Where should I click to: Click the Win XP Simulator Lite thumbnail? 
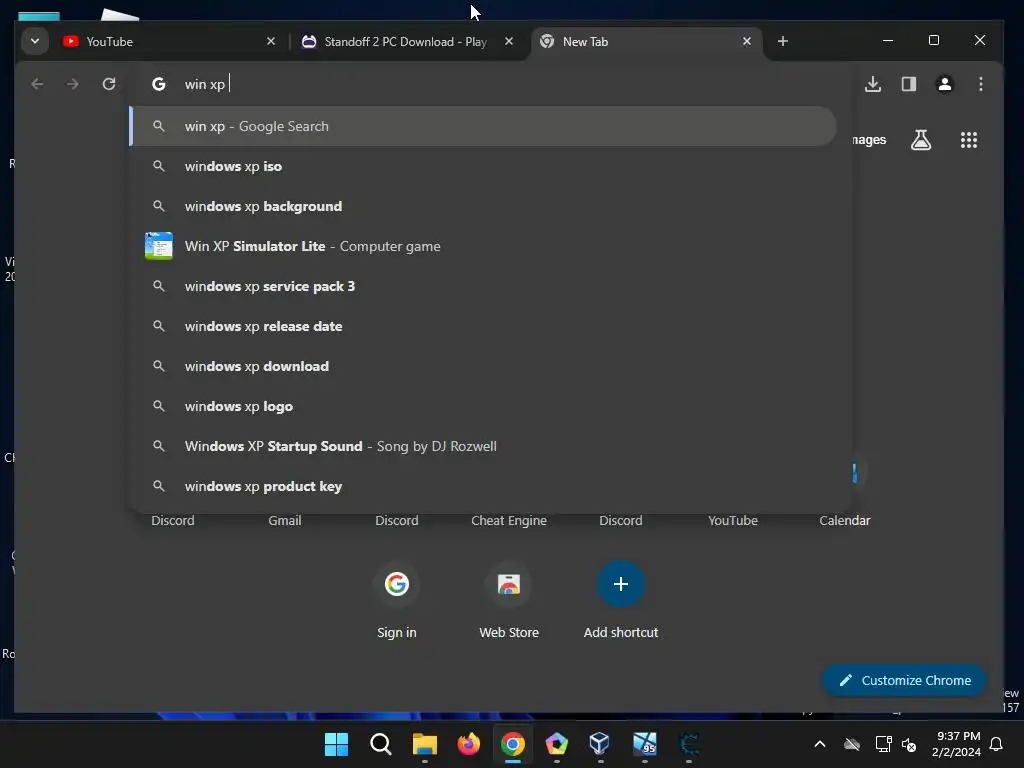point(159,246)
